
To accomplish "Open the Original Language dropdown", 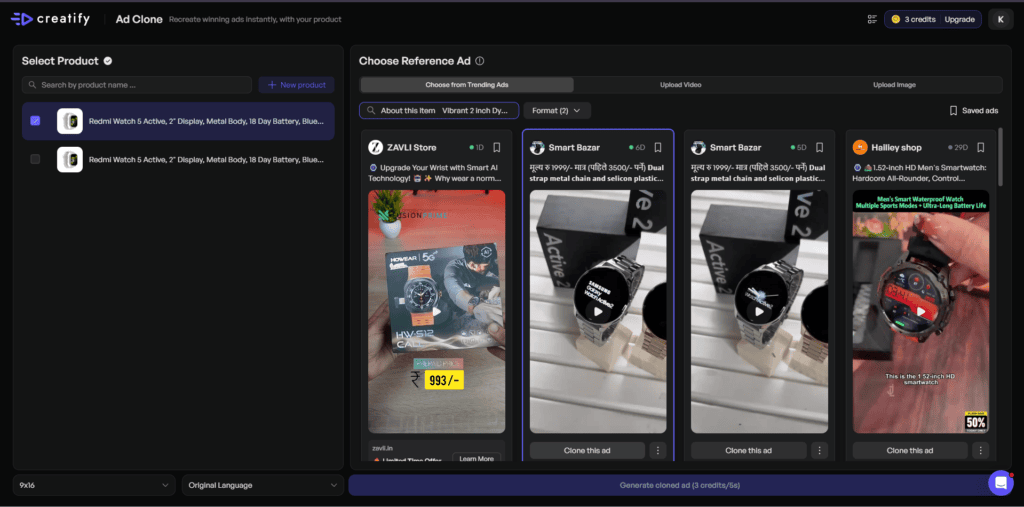I will [263, 485].
